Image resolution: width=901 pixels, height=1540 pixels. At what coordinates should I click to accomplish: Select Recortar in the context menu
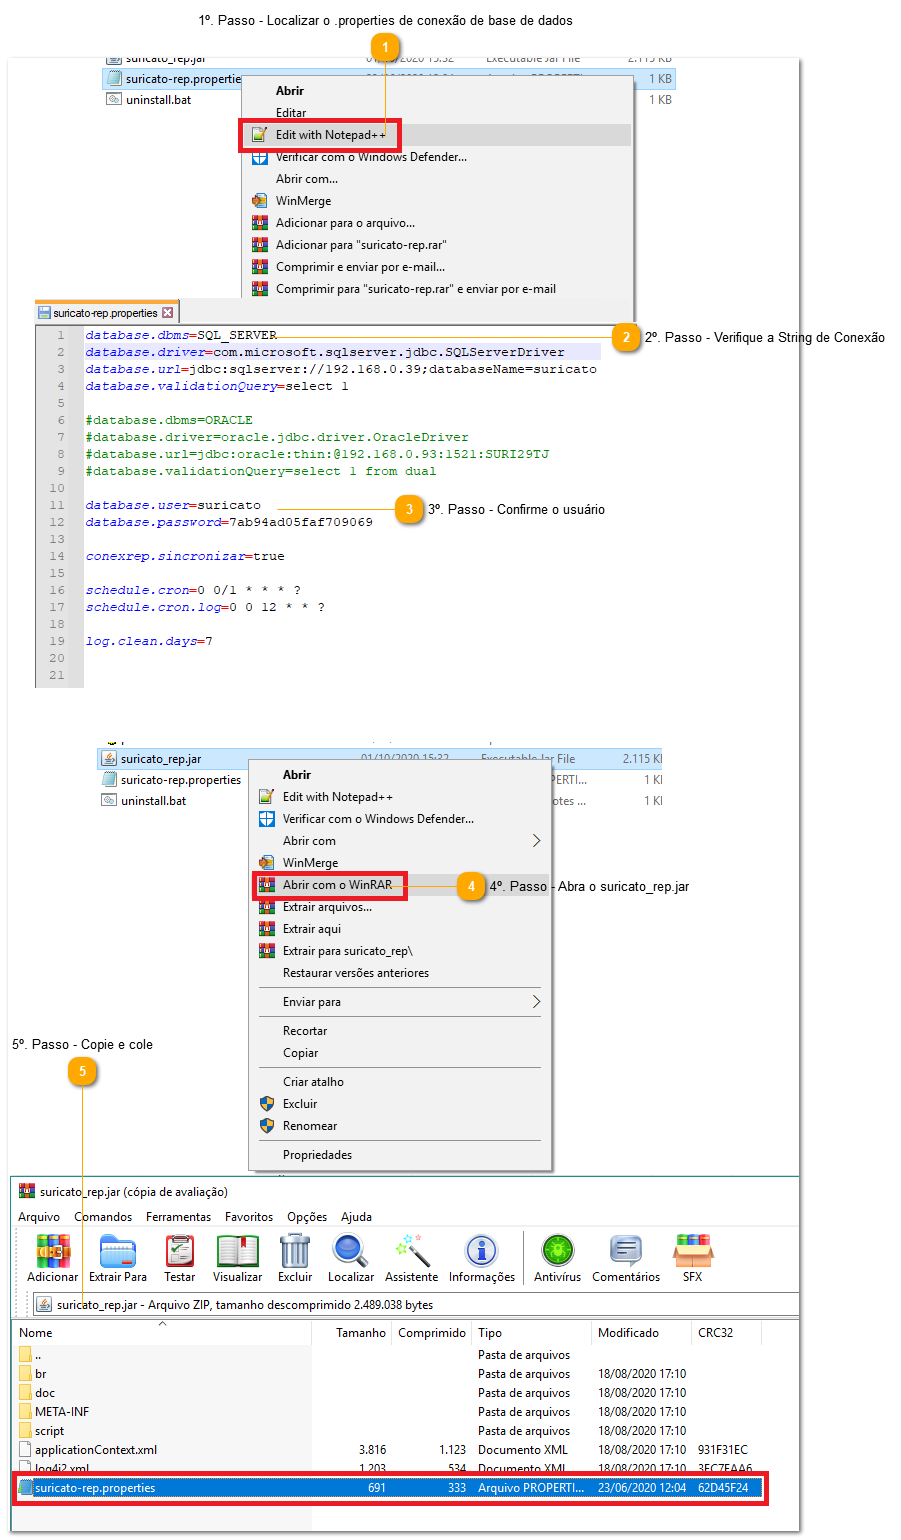[x=305, y=1031]
